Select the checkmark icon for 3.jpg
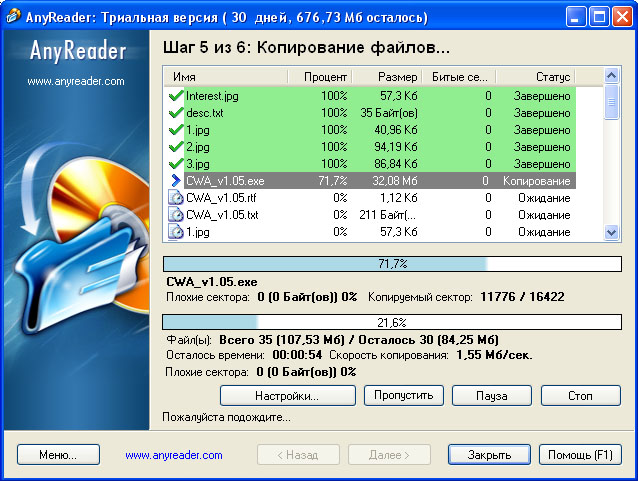This screenshot has width=638, height=481. [176, 164]
